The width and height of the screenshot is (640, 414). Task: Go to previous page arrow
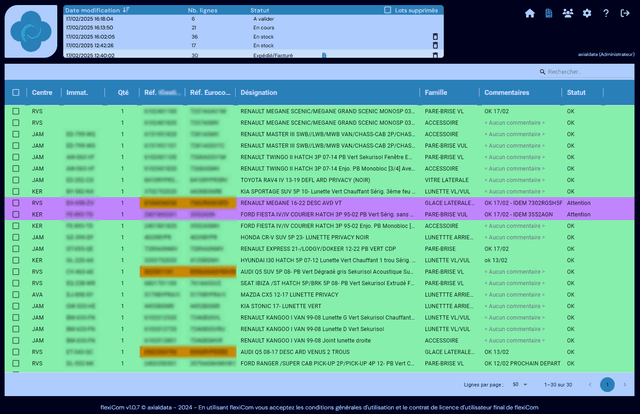click(x=590, y=385)
